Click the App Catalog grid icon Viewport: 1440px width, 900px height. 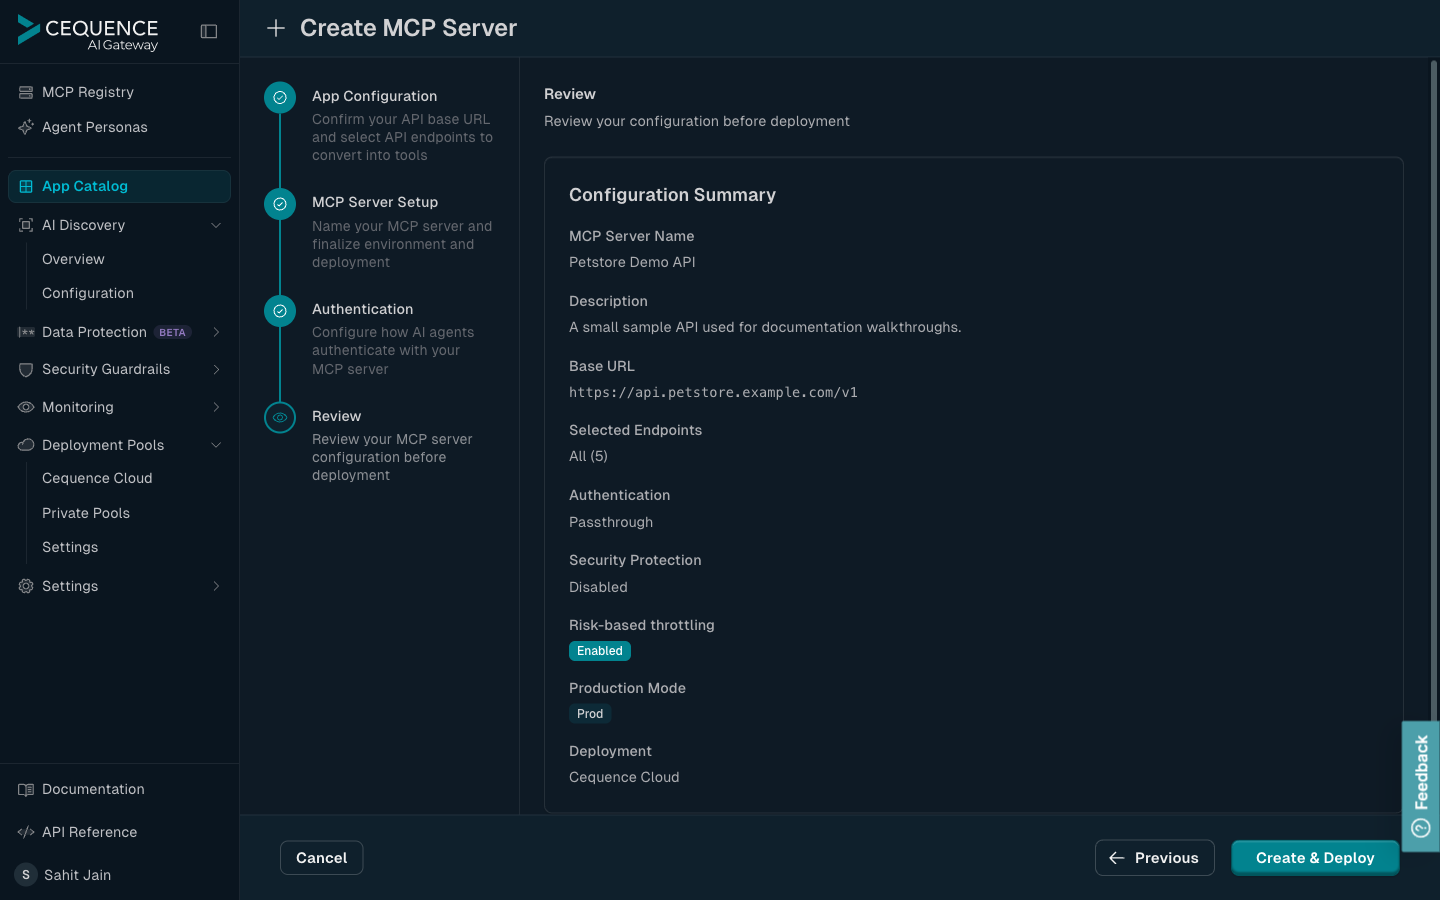pos(26,186)
